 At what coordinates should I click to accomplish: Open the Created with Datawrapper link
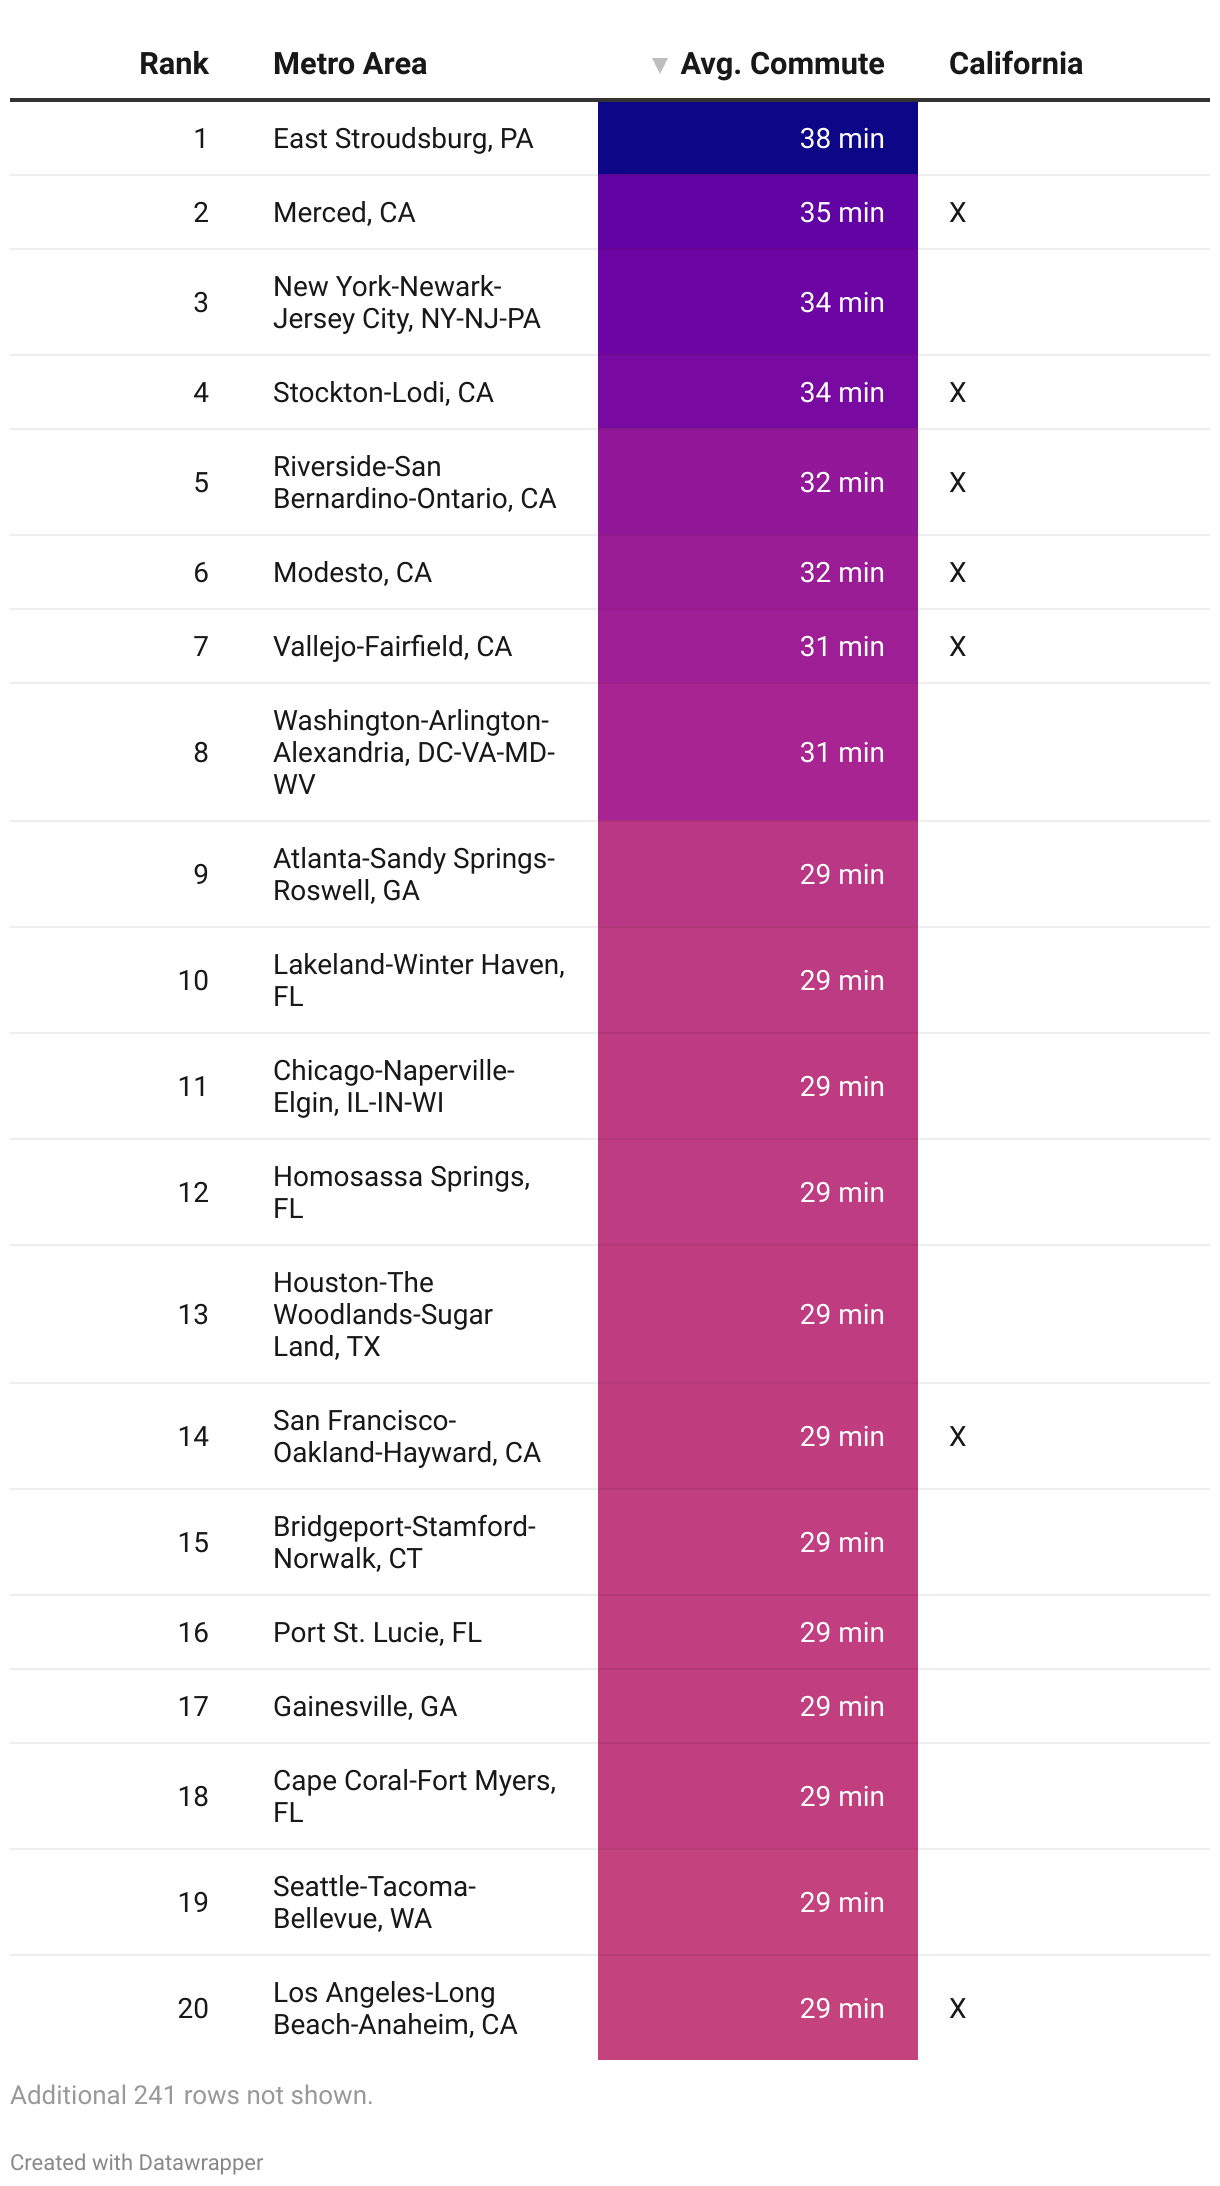click(137, 2162)
